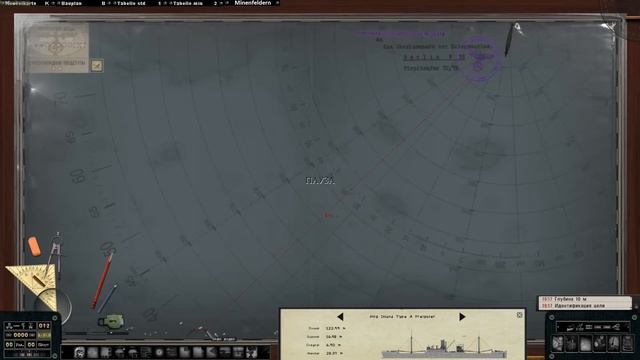Adjust the map zoom slider below the stopwatch
640x360 pixels.
pyautogui.click(x=97, y=333)
